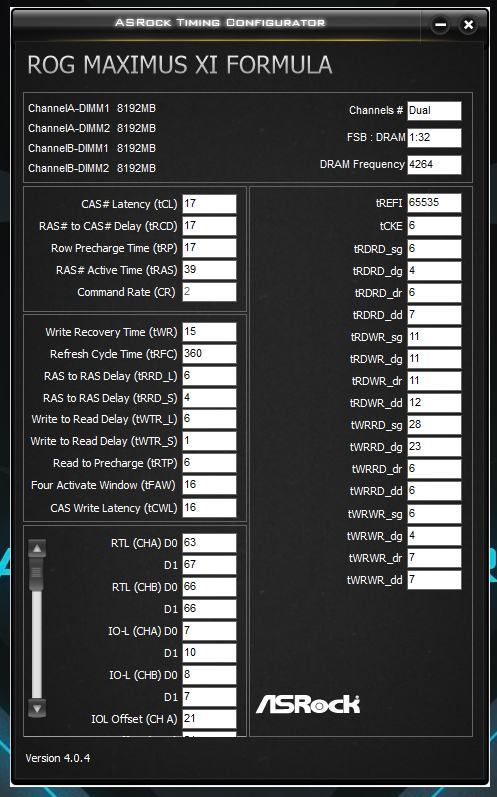Click the RTL (CHA) D0 field

pyautogui.click(x=209, y=543)
